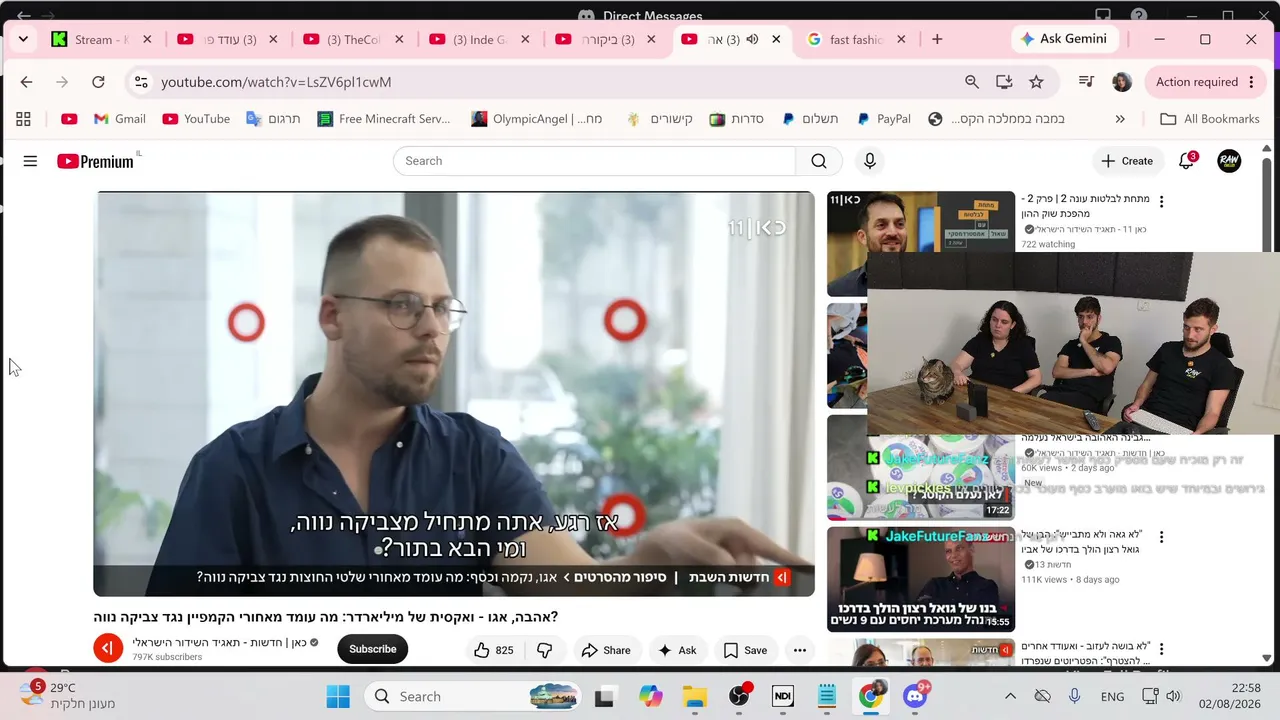The image size is (1280, 720).
Task: Open the YouTube guide hamburger menu
Action: coord(30,161)
